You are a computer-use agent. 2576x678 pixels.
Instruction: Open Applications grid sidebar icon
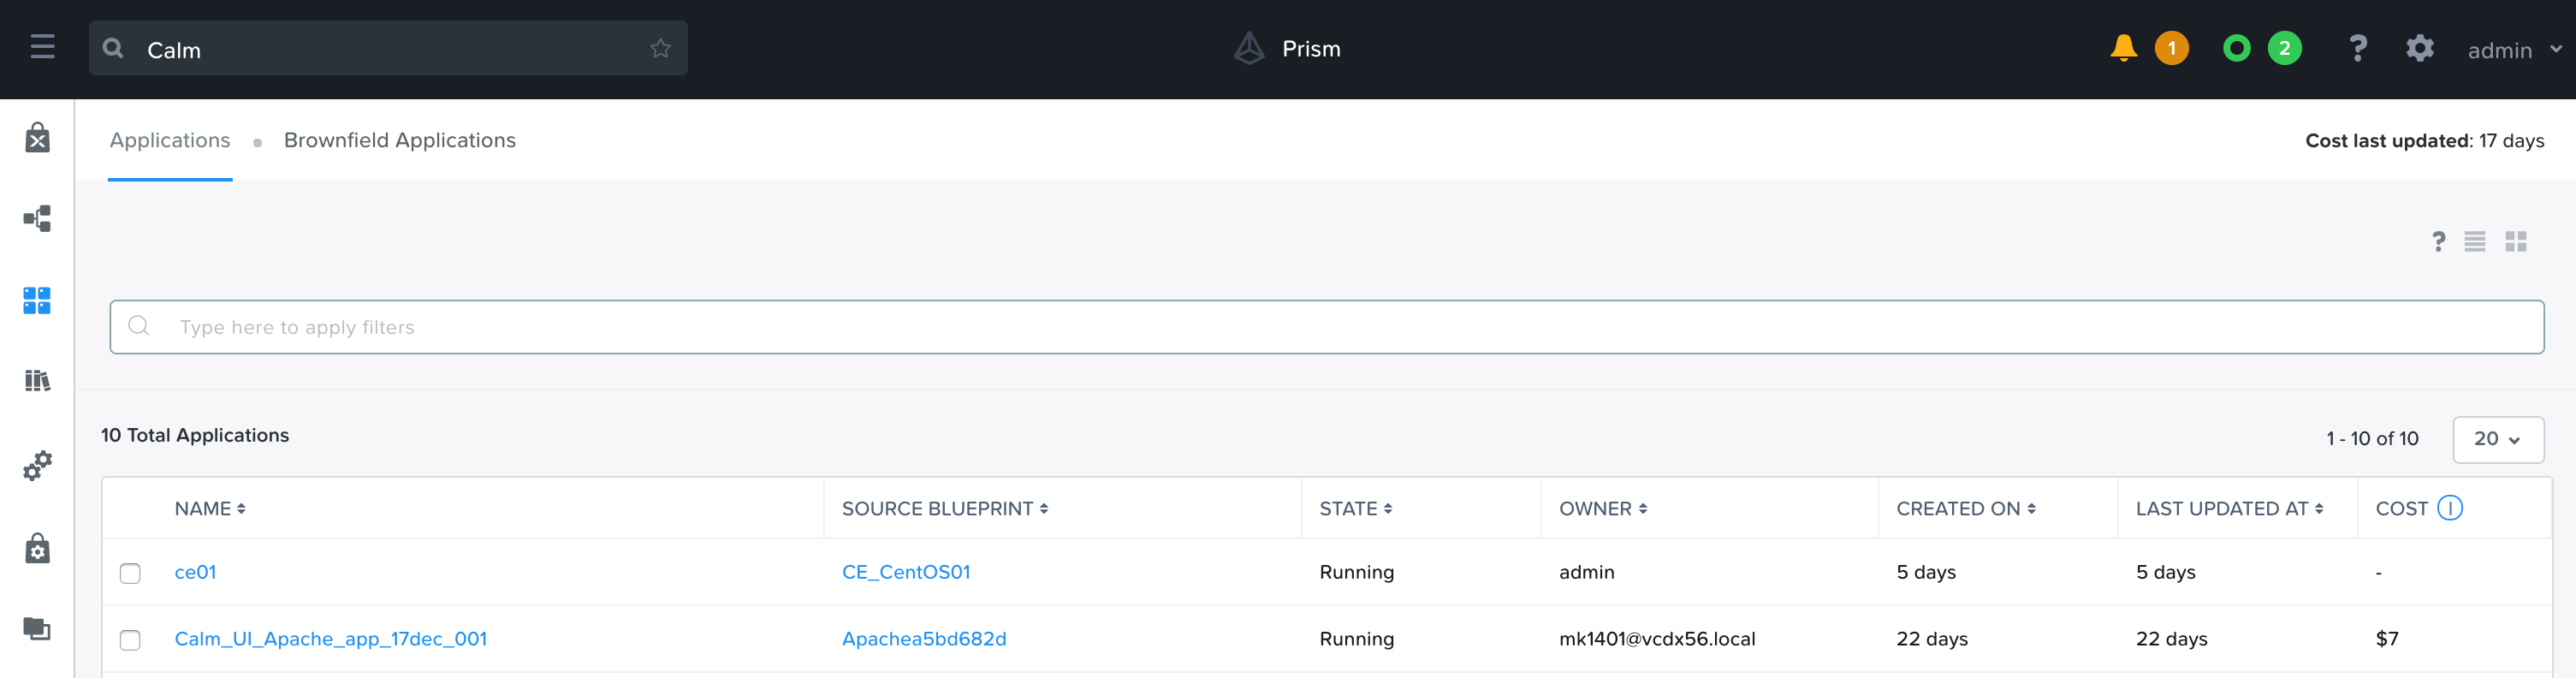[37, 300]
